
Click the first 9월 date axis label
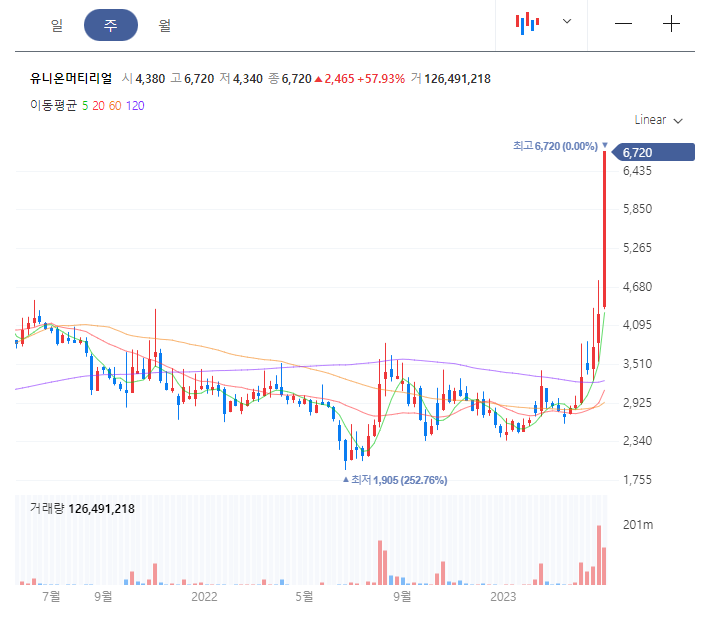[x=103, y=596]
